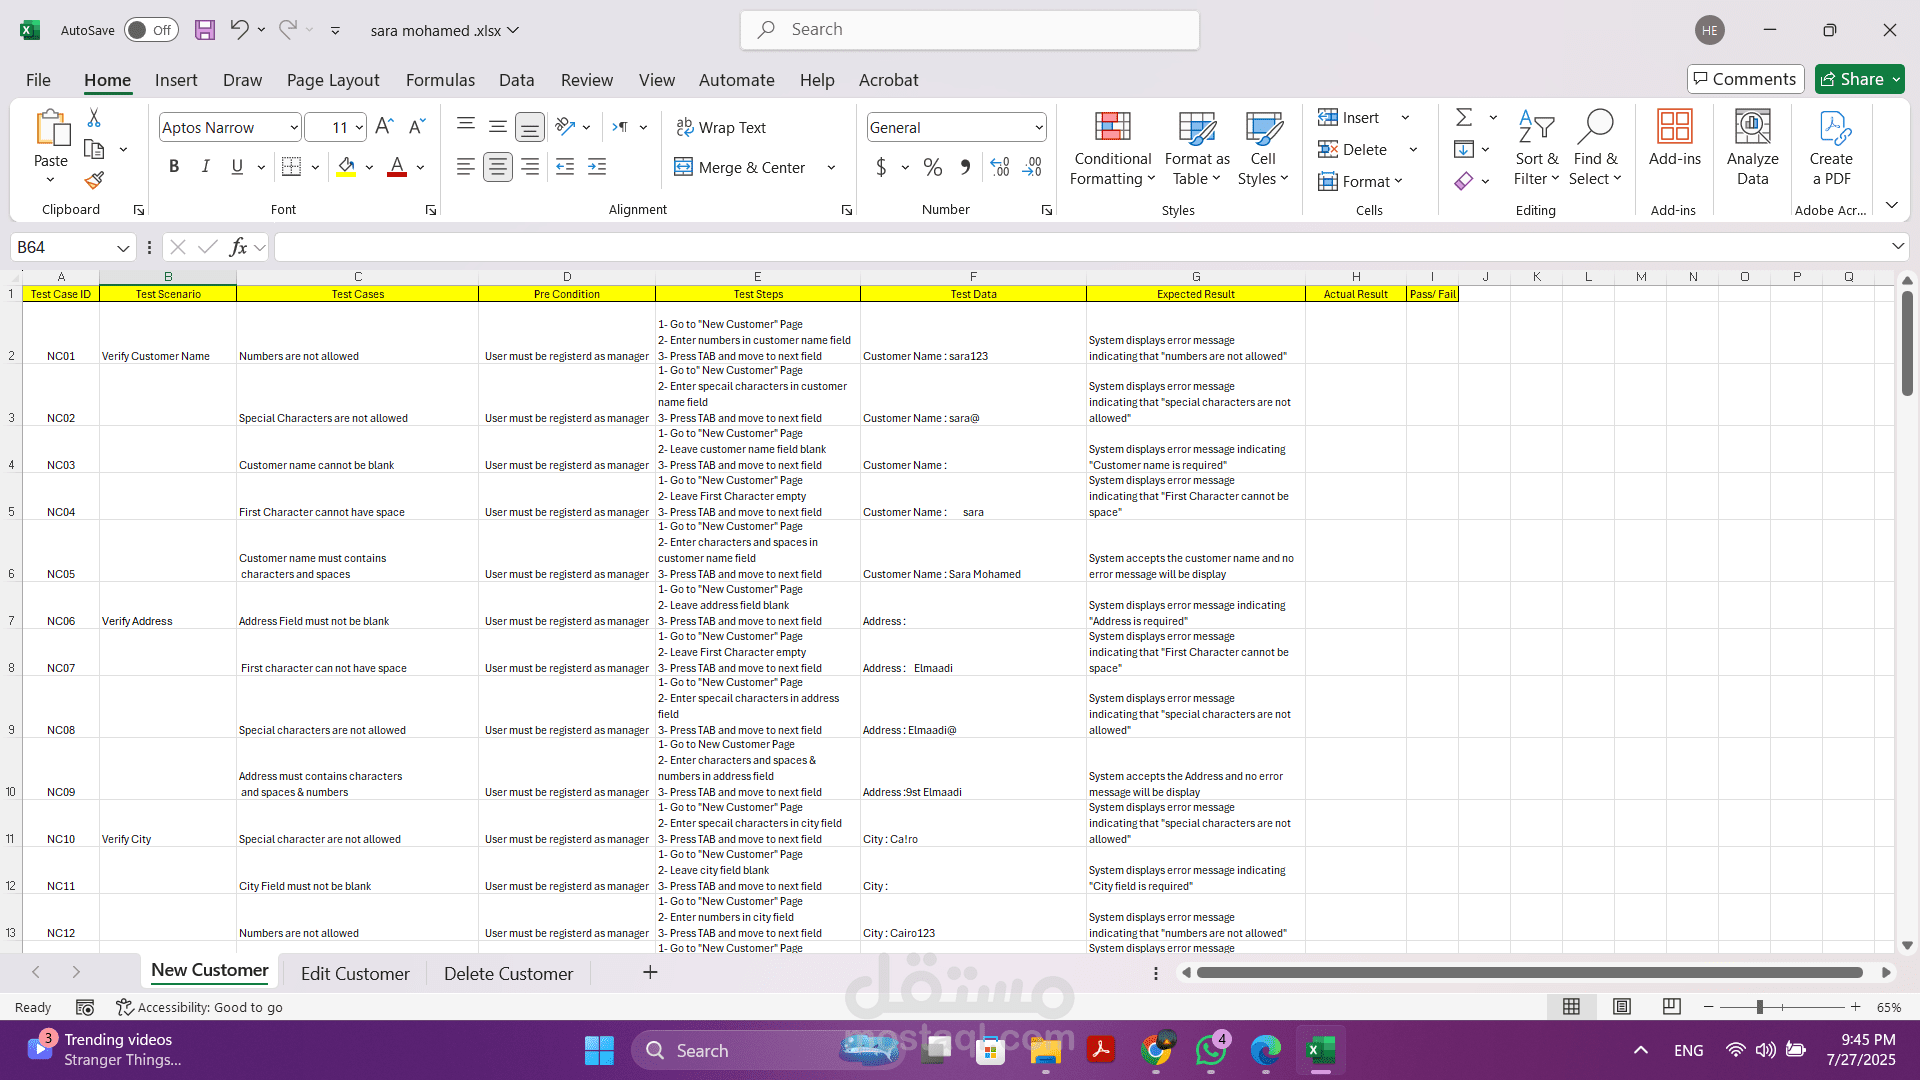Expand the formula bar

1897,247
